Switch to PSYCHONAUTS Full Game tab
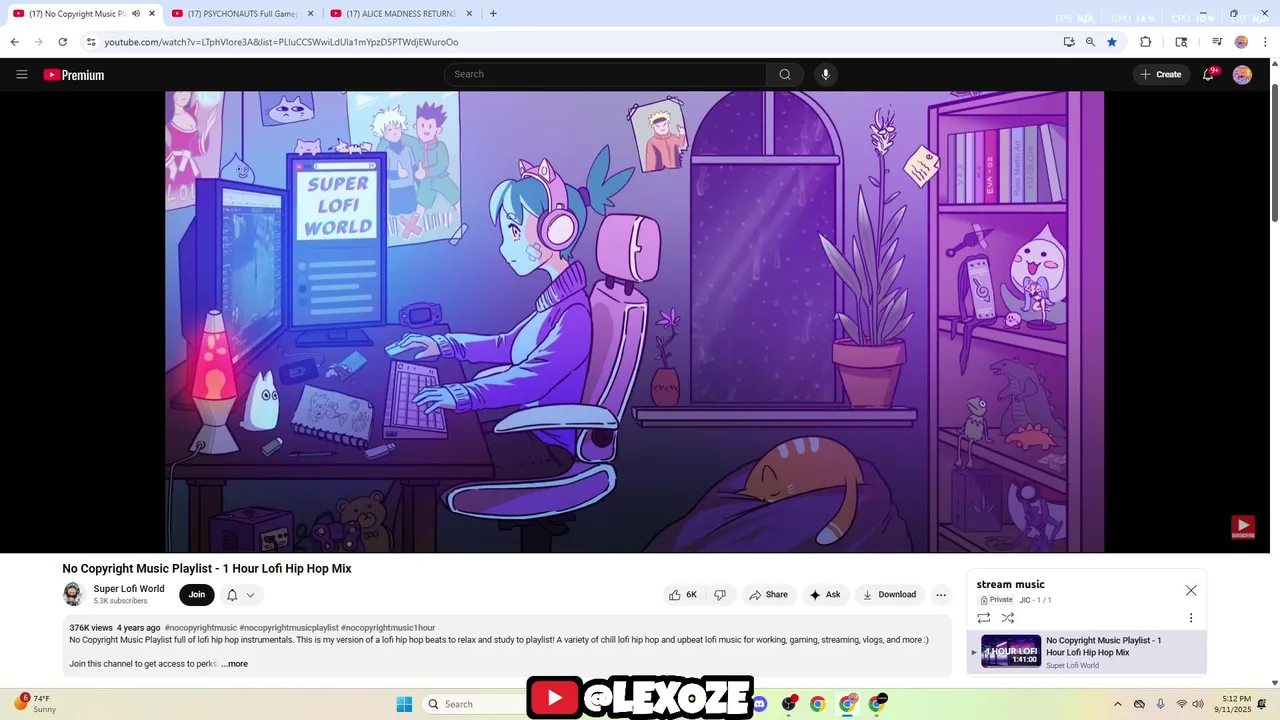The height and width of the screenshot is (720, 1280). point(244,14)
